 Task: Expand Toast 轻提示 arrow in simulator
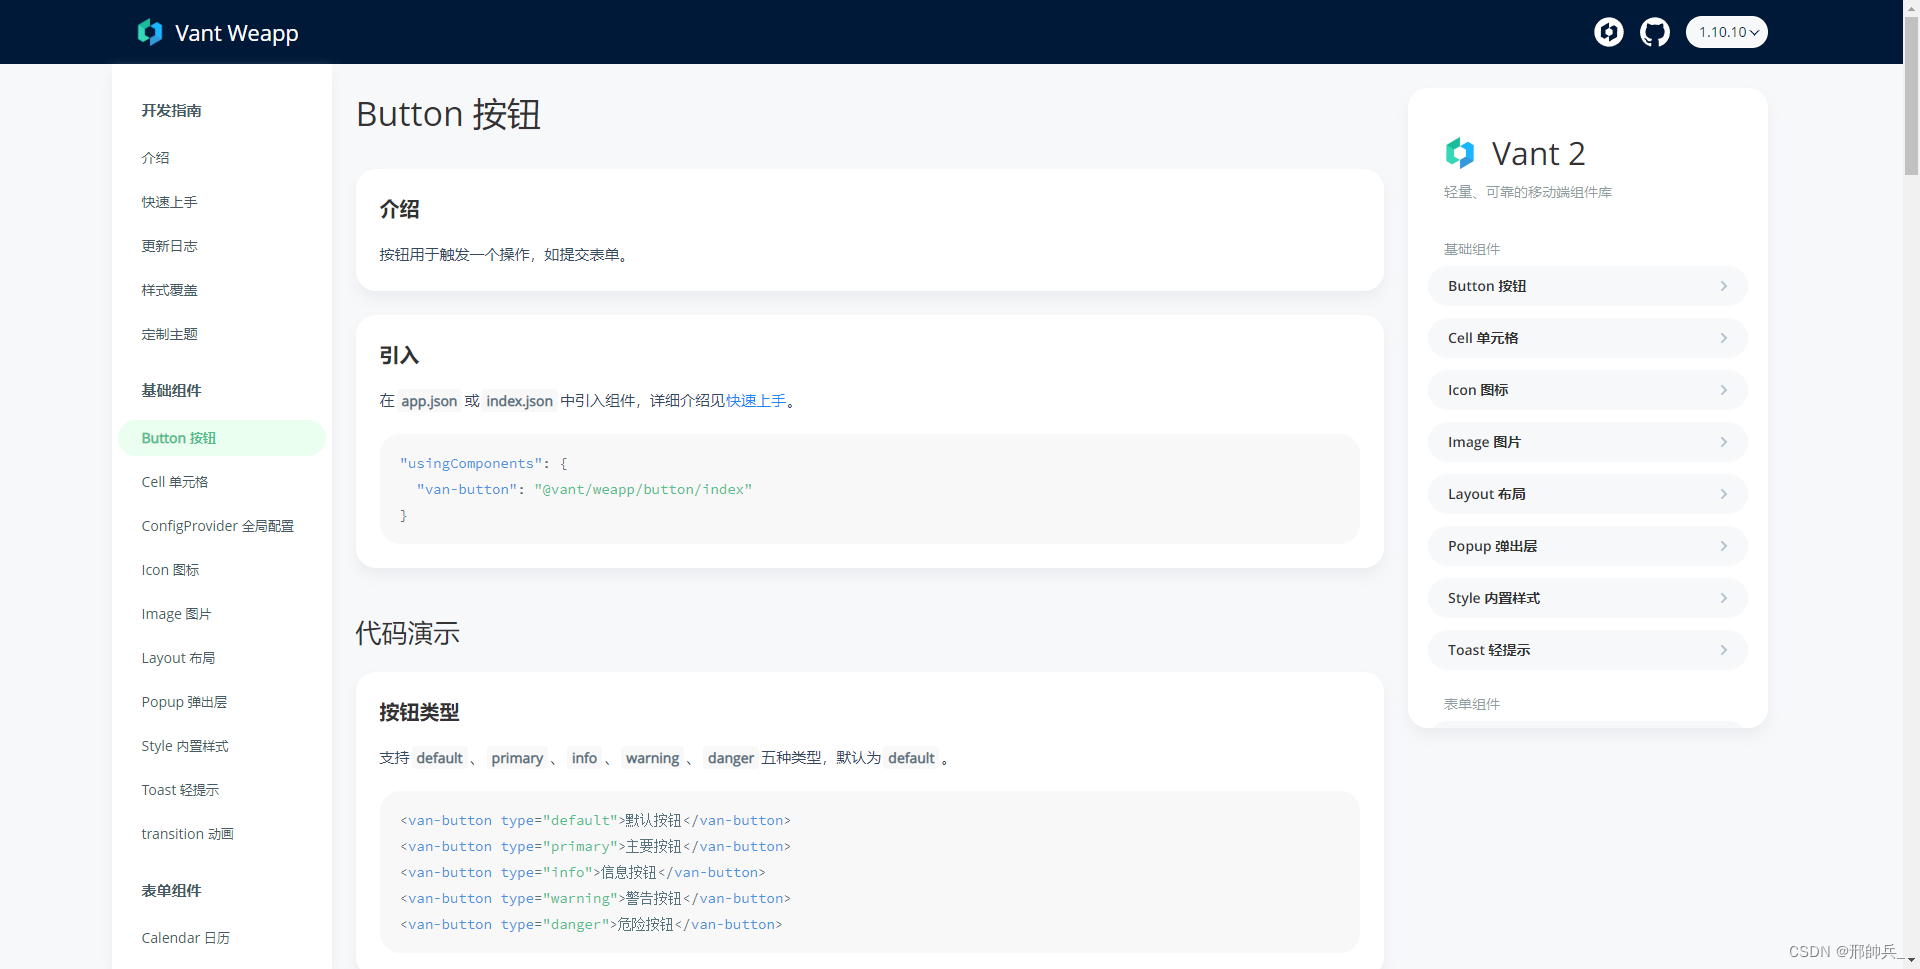[x=1724, y=650]
